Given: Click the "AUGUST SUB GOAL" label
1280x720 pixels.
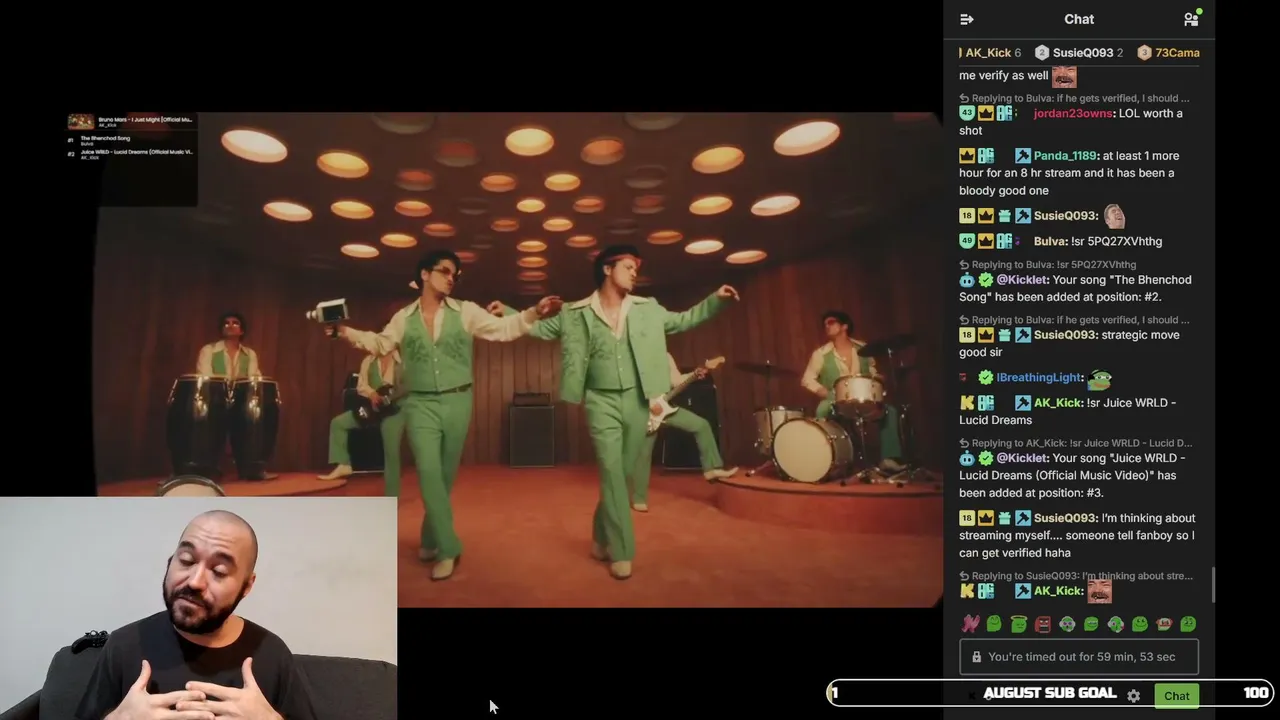Looking at the screenshot, I should coord(1049,693).
